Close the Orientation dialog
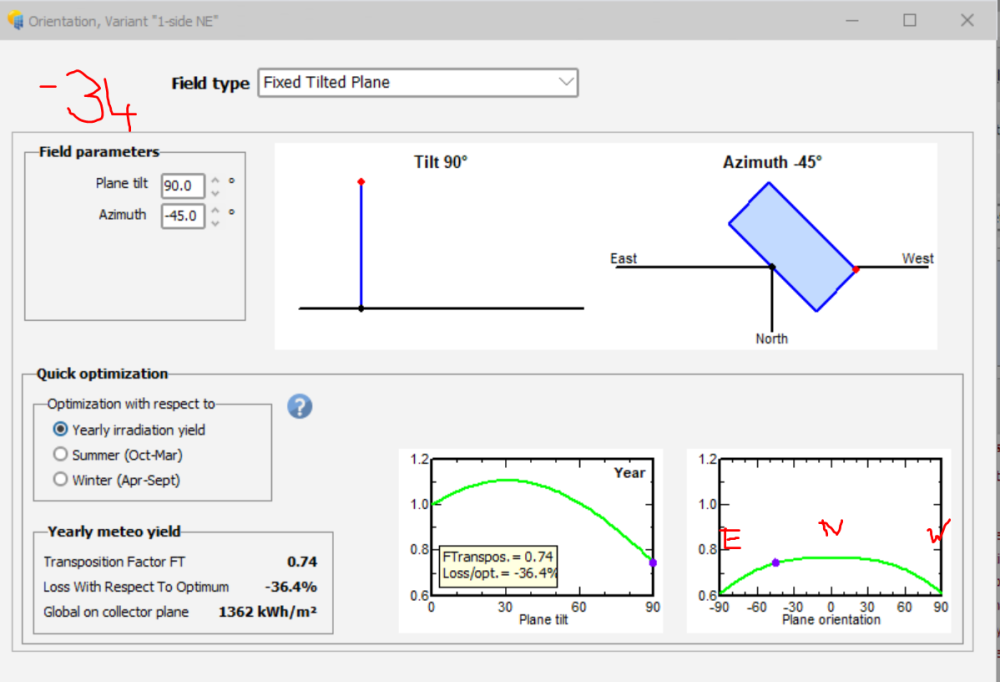The image size is (1000, 682). click(x=967, y=20)
